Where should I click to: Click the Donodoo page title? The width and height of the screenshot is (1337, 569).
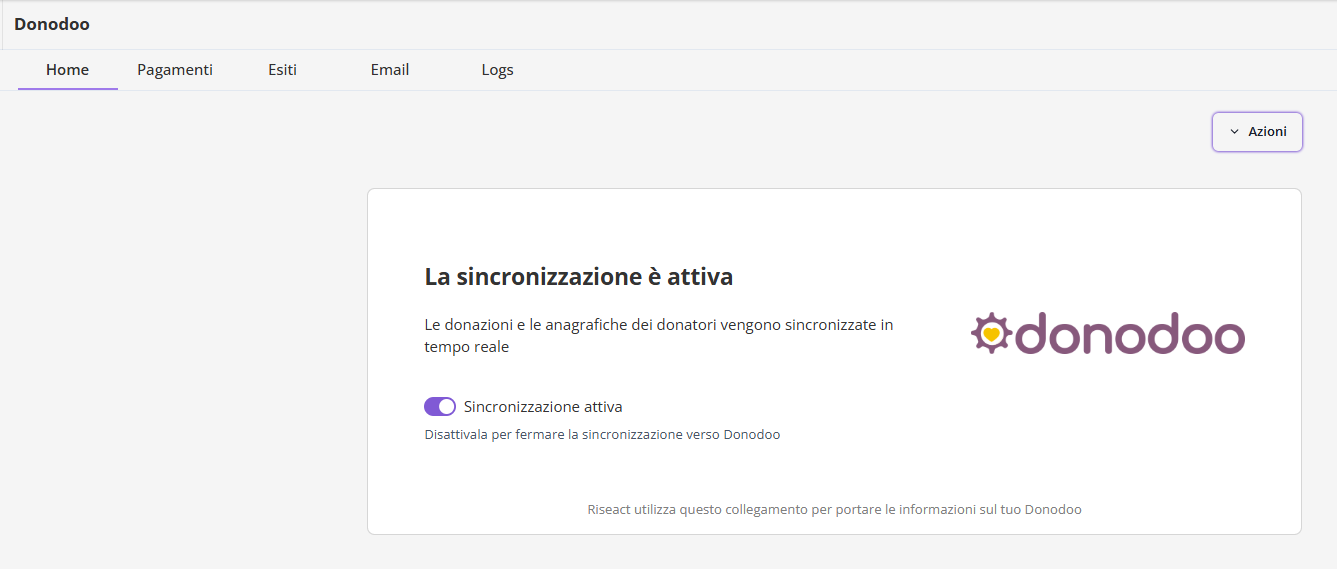tap(52, 24)
